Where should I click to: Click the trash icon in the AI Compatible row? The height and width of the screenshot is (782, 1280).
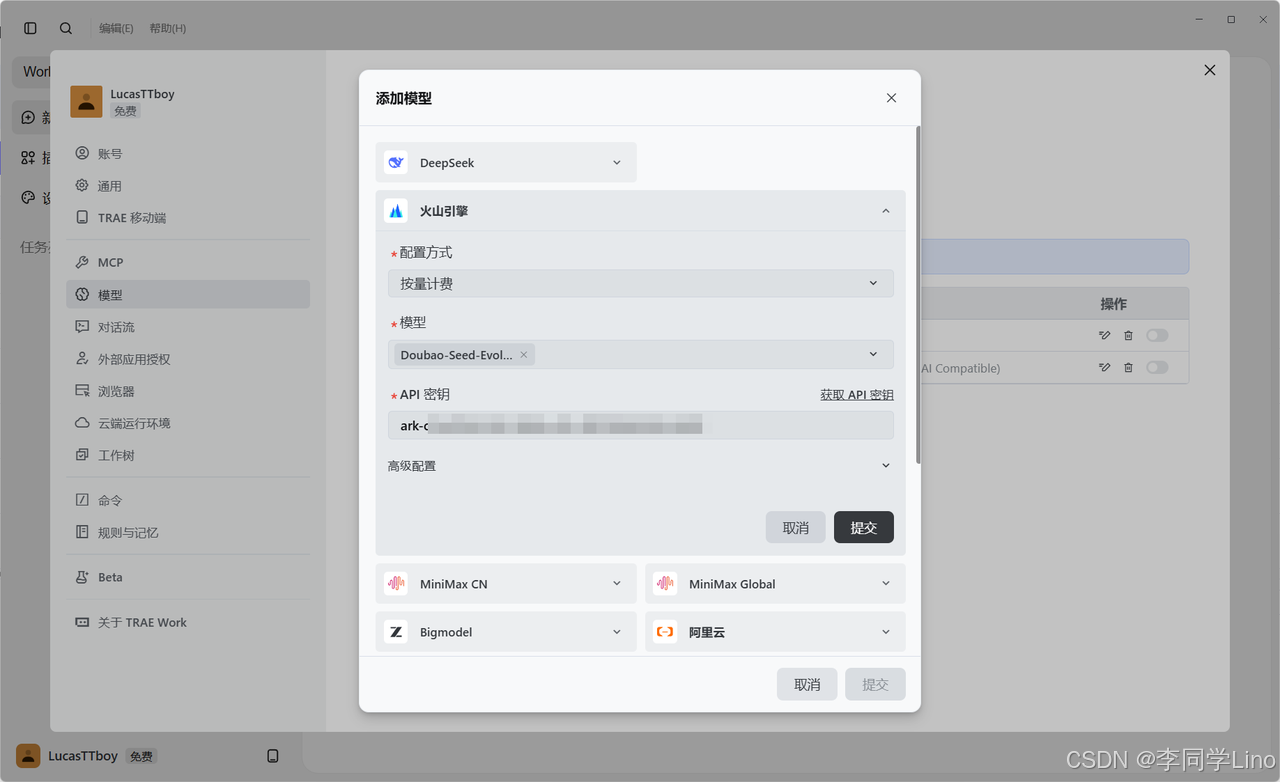[x=1129, y=368]
